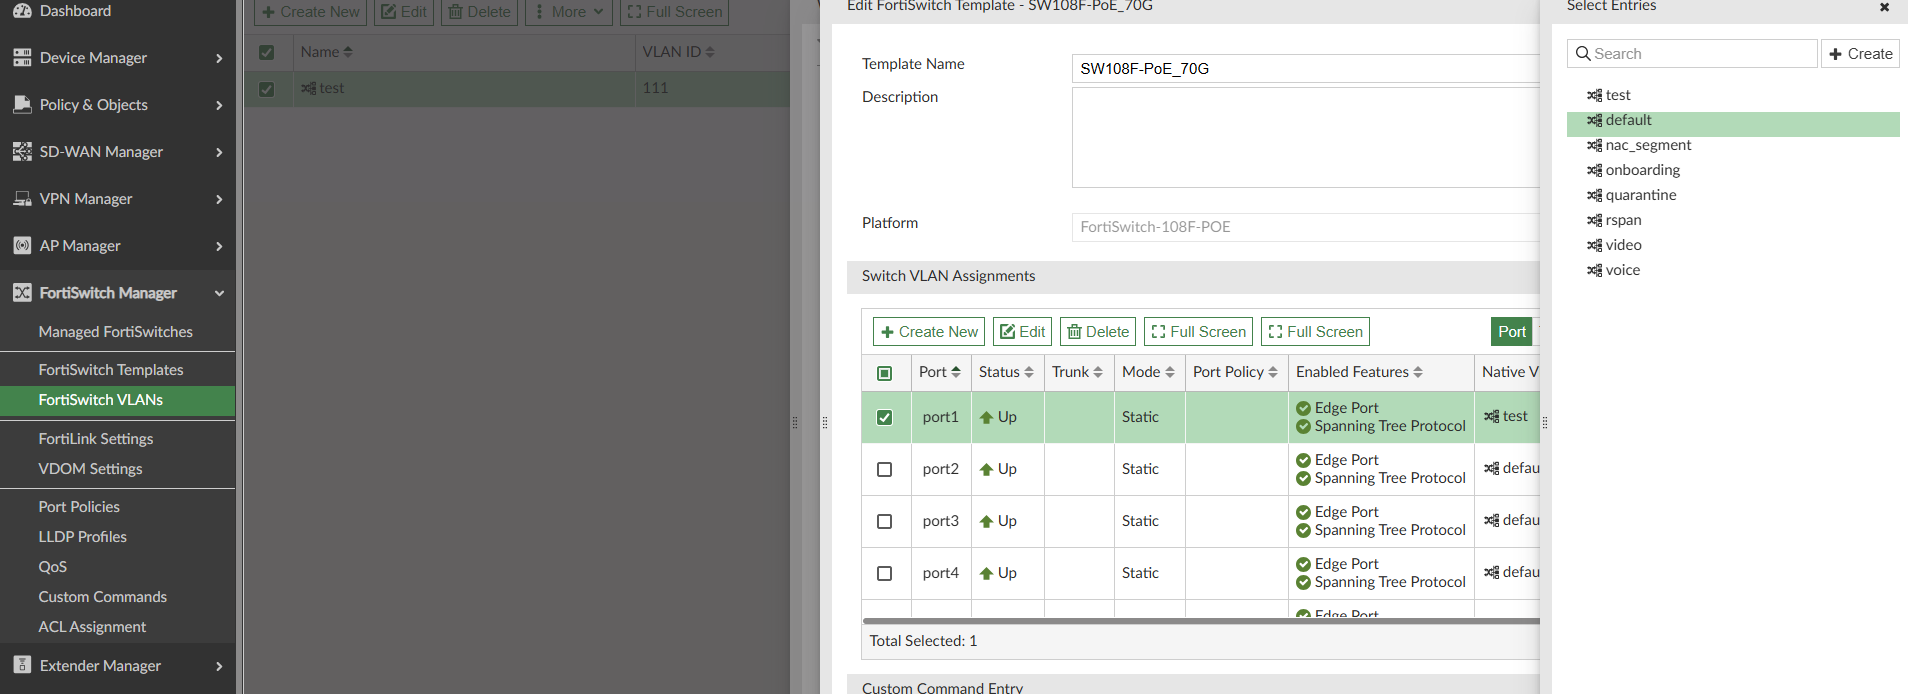
Task: Sort by Enabled Features column
Action: click(1359, 372)
